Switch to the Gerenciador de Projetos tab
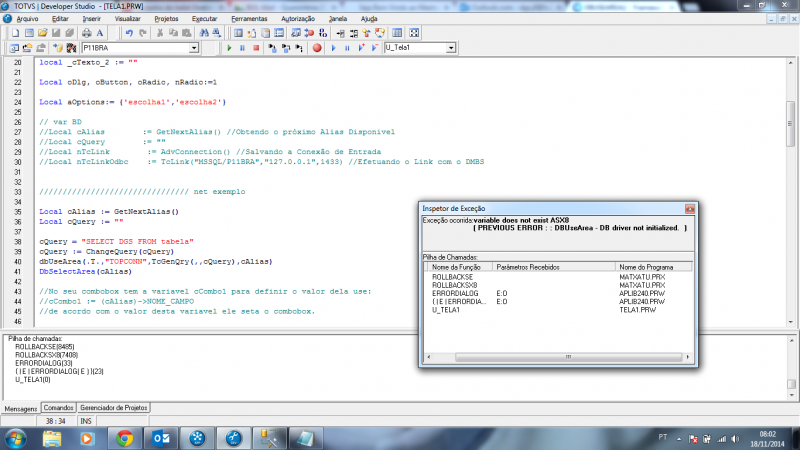The width and height of the screenshot is (800, 450). coord(113,408)
